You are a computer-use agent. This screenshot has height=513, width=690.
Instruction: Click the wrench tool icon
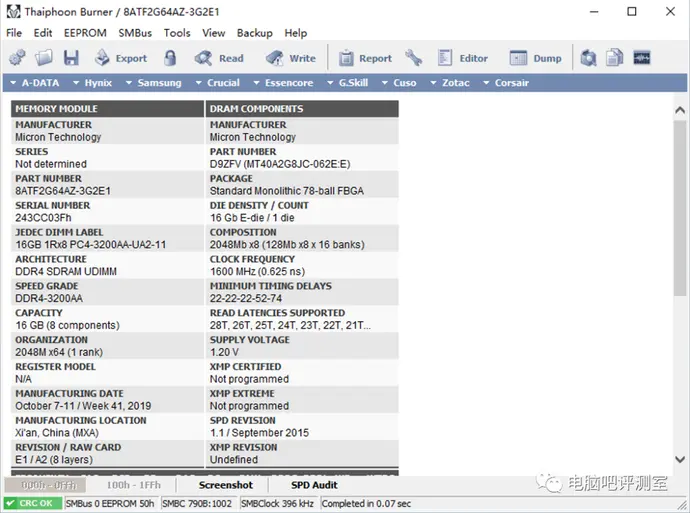414,58
